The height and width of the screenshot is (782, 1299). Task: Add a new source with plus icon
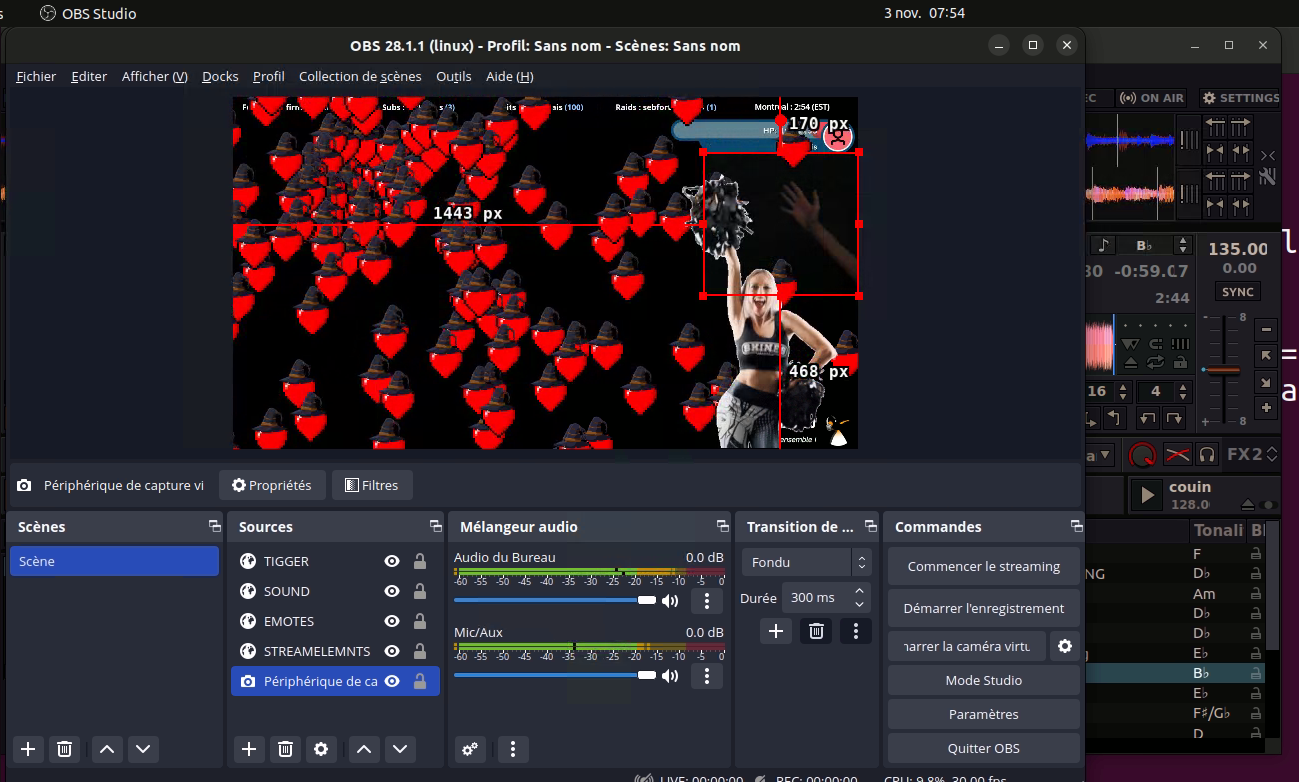coord(249,748)
